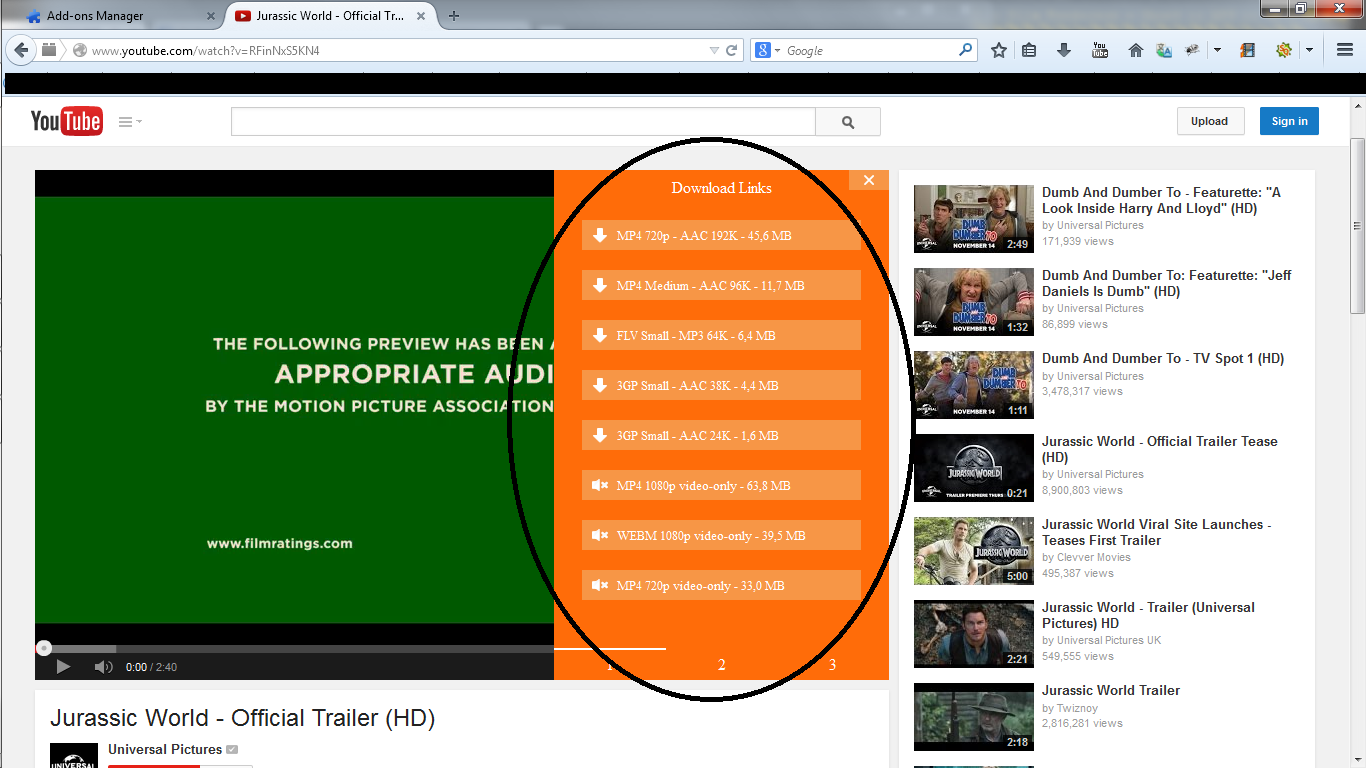Expand dropdown arrow after the gear extension icon
Screen dimensions: 1366x768
[1309, 50]
